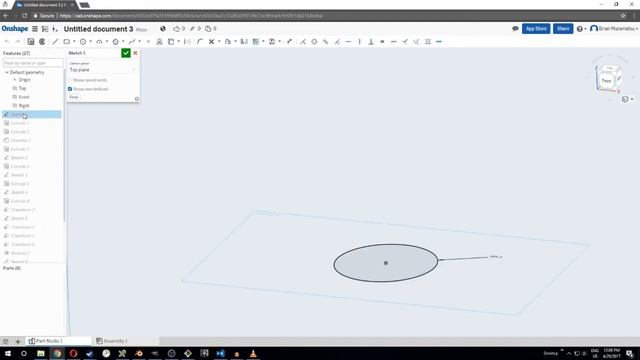Viewport: 640px width, 360px height.
Task: Open the spline tool dropdown arrow
Action: tap(139, 42)
